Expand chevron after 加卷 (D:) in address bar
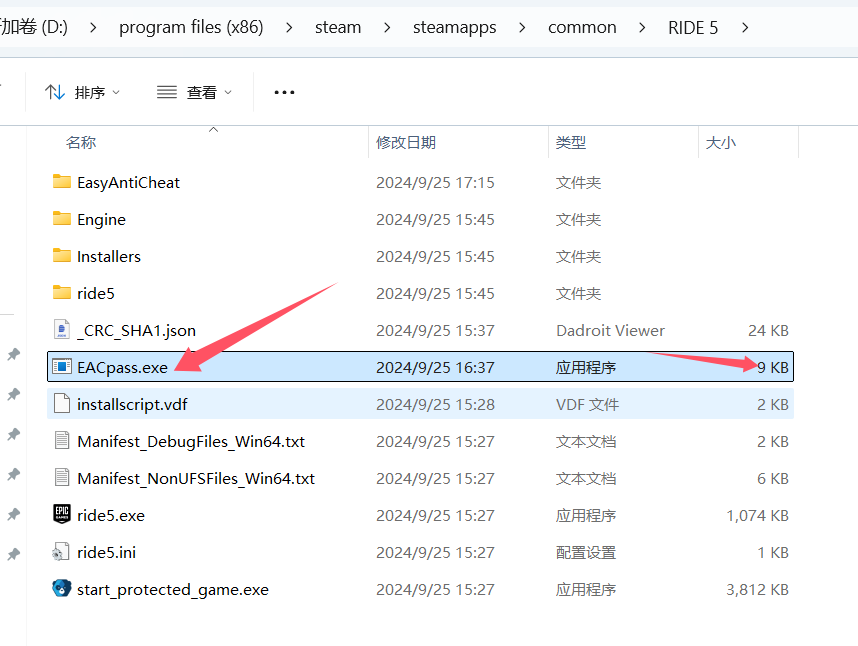Viewport: 858px width, 646px height. pyautogui.click(x=93, y=27)
